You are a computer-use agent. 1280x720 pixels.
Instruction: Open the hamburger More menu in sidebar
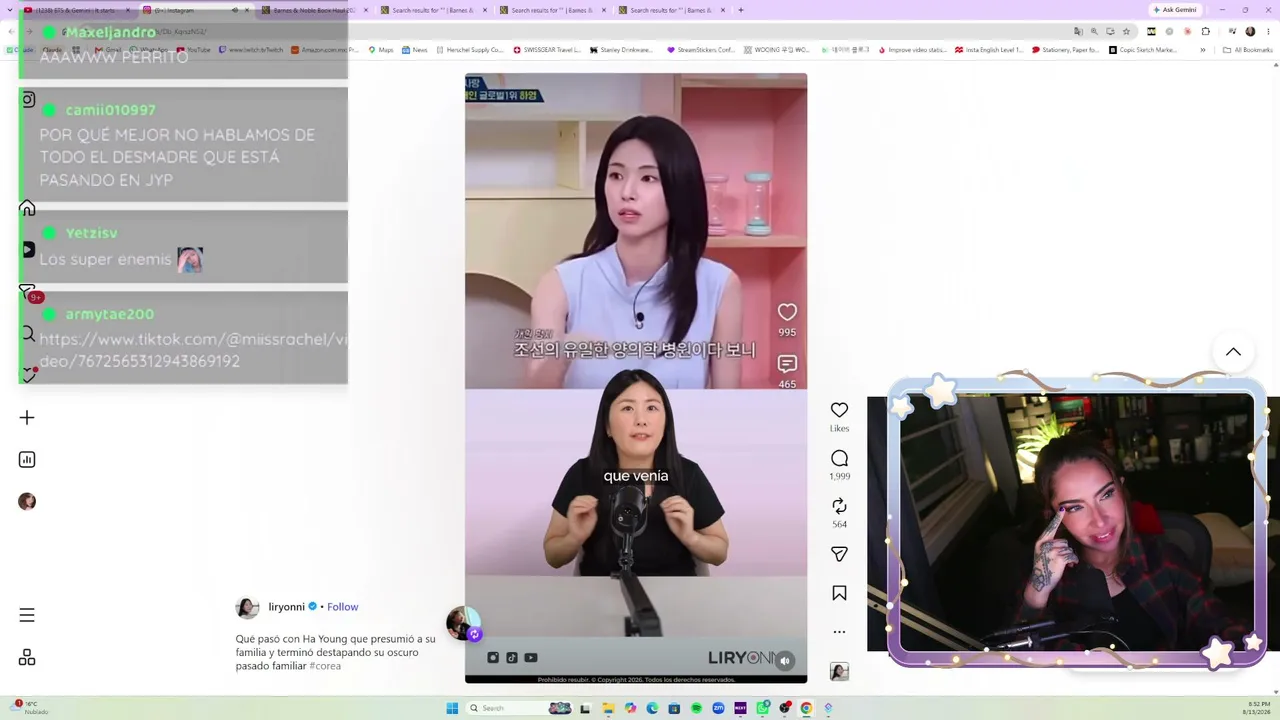tap(27, 615)
